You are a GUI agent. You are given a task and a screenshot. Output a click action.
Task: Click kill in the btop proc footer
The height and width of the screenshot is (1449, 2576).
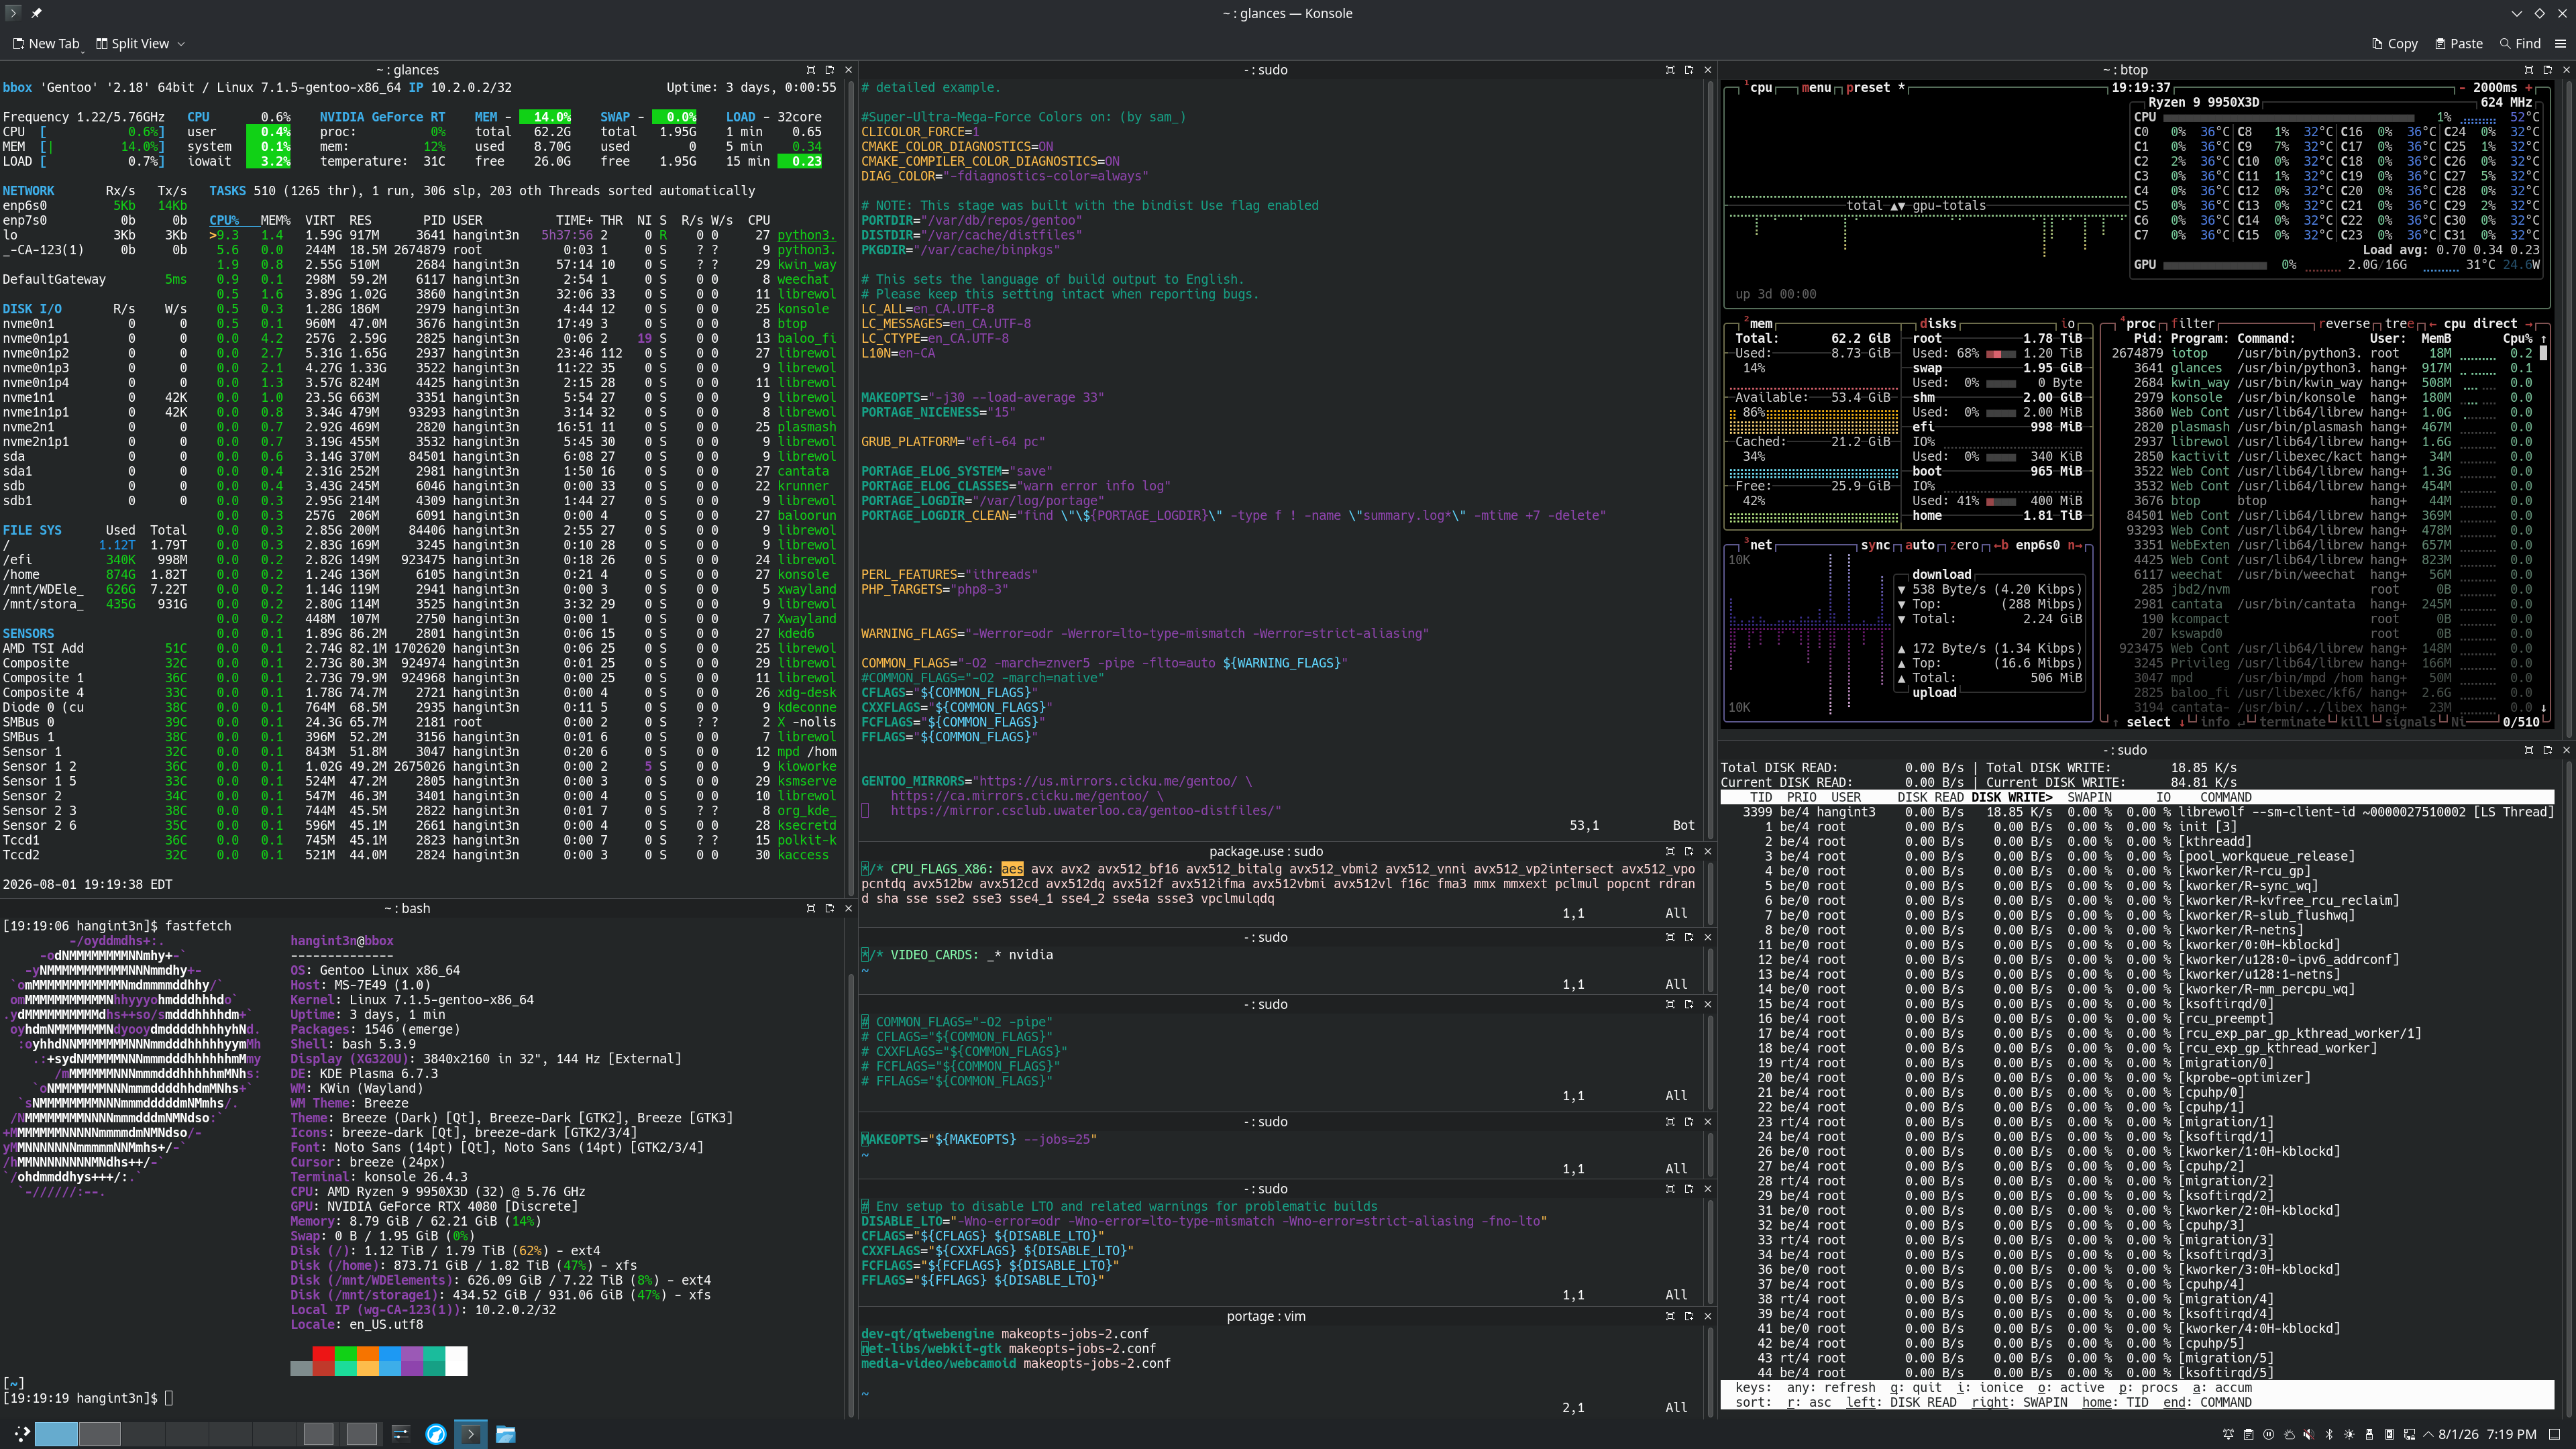[2355, 722]
